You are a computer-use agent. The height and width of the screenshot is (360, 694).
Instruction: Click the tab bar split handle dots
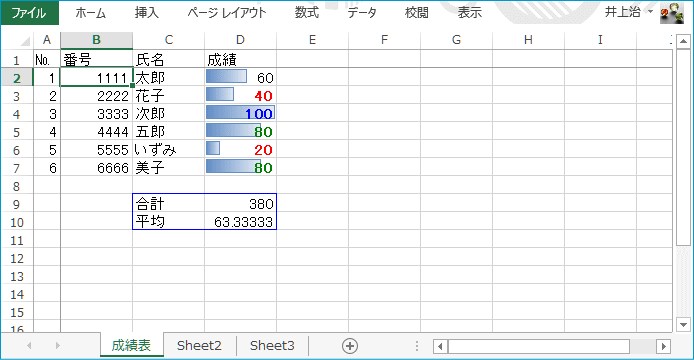[x=416, y=346]
